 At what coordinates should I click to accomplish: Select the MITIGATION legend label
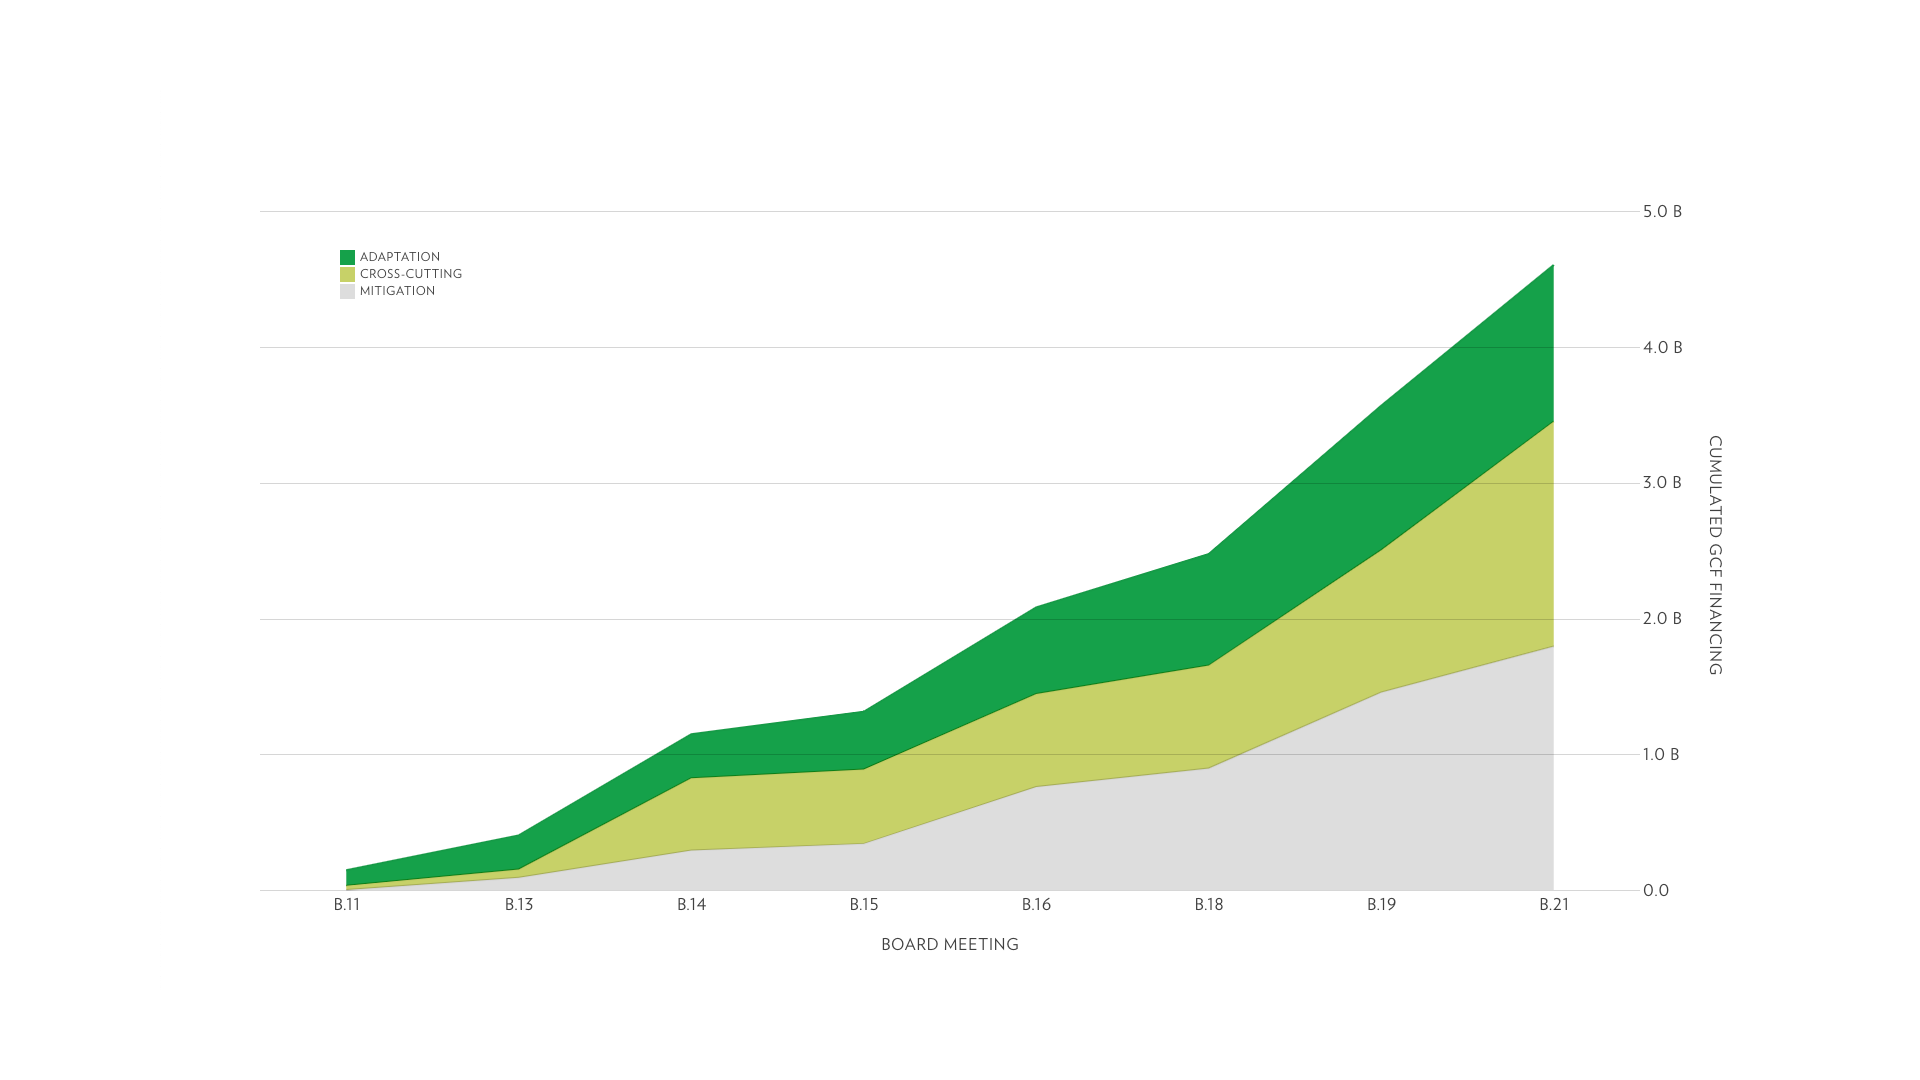tap(397, 291)
